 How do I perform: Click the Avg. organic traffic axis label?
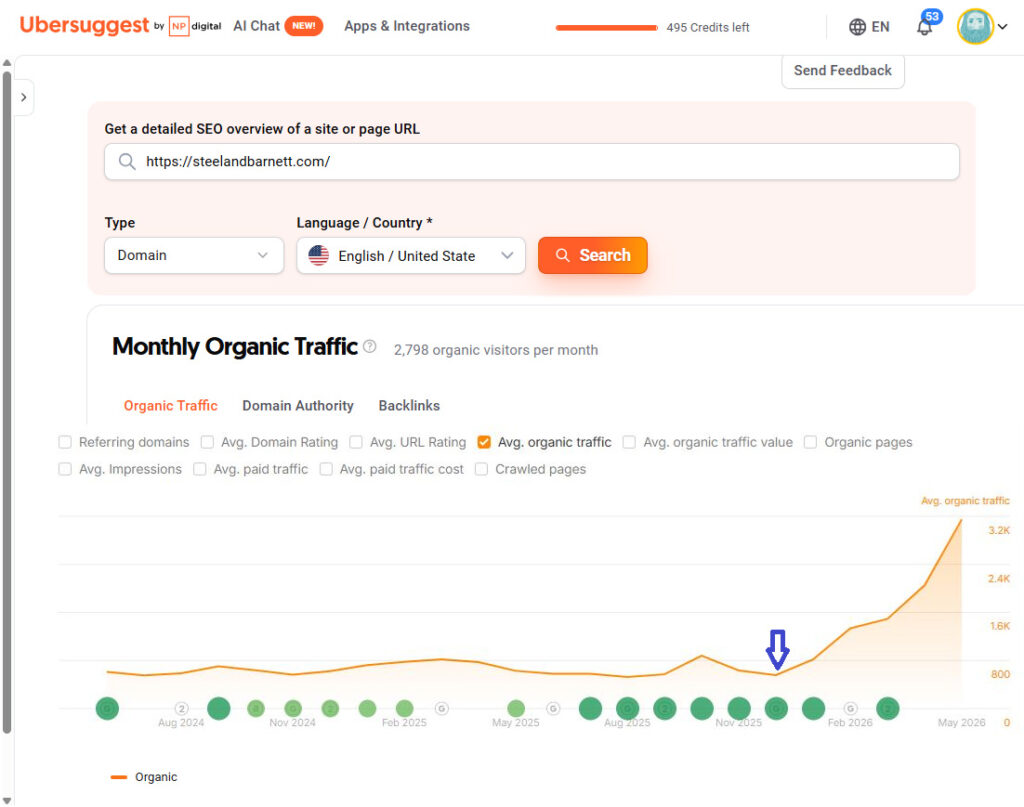(965, 501)
